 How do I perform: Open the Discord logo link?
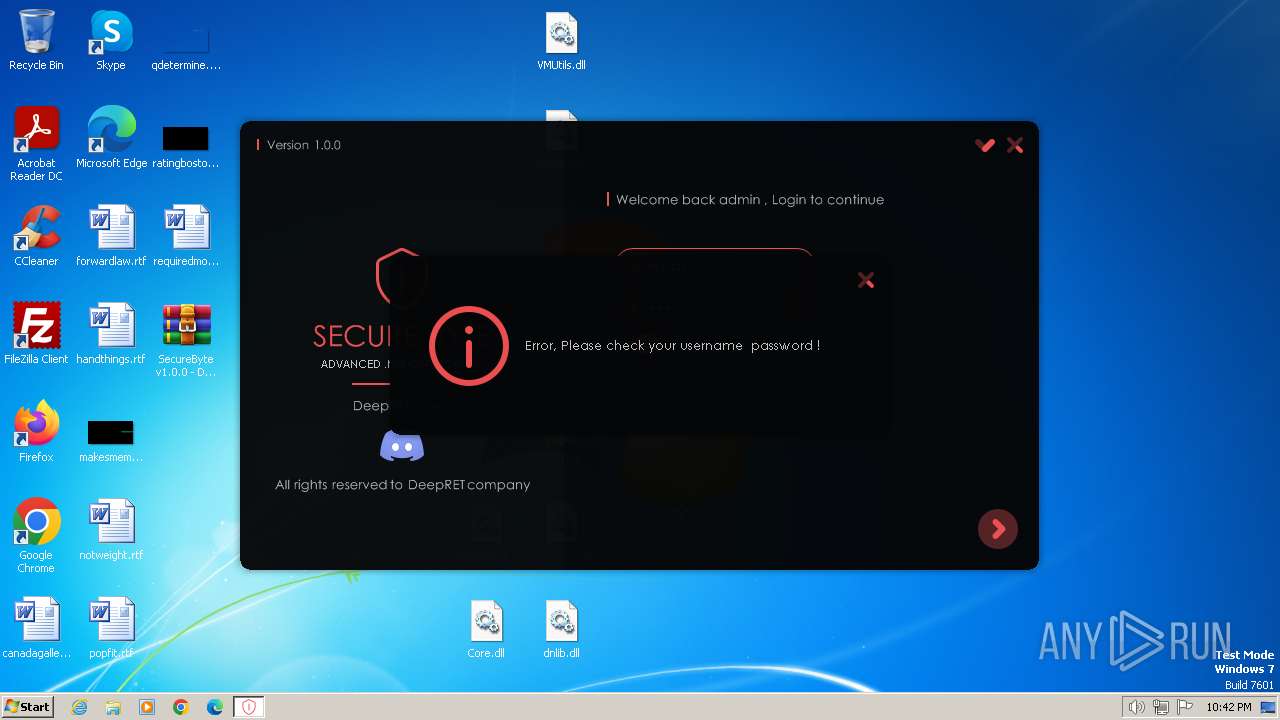(402, 446)
